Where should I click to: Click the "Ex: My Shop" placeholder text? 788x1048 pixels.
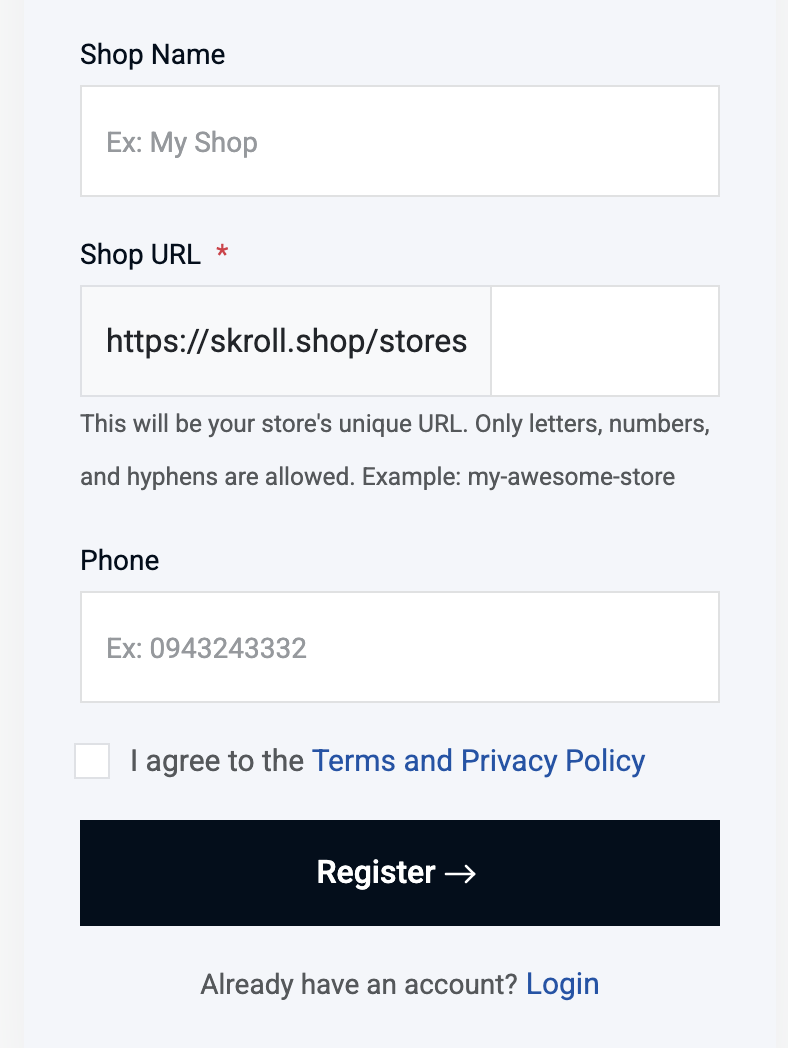[x=182, y=143]
